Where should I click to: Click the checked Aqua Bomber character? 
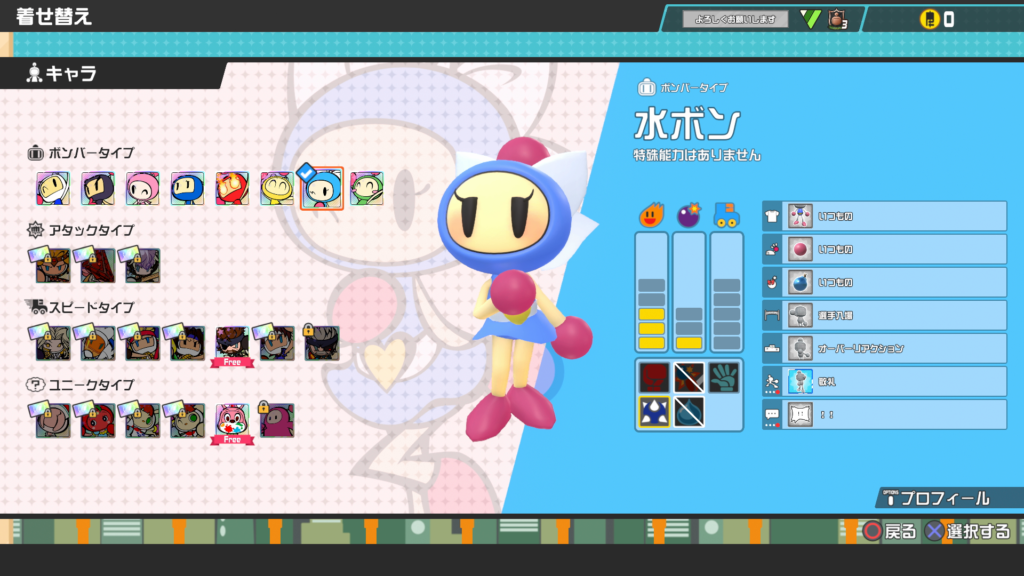tap(322, 188)
